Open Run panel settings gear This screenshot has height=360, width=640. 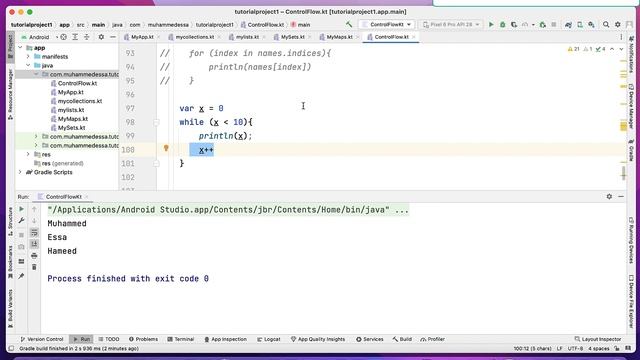tap(609, 196)
